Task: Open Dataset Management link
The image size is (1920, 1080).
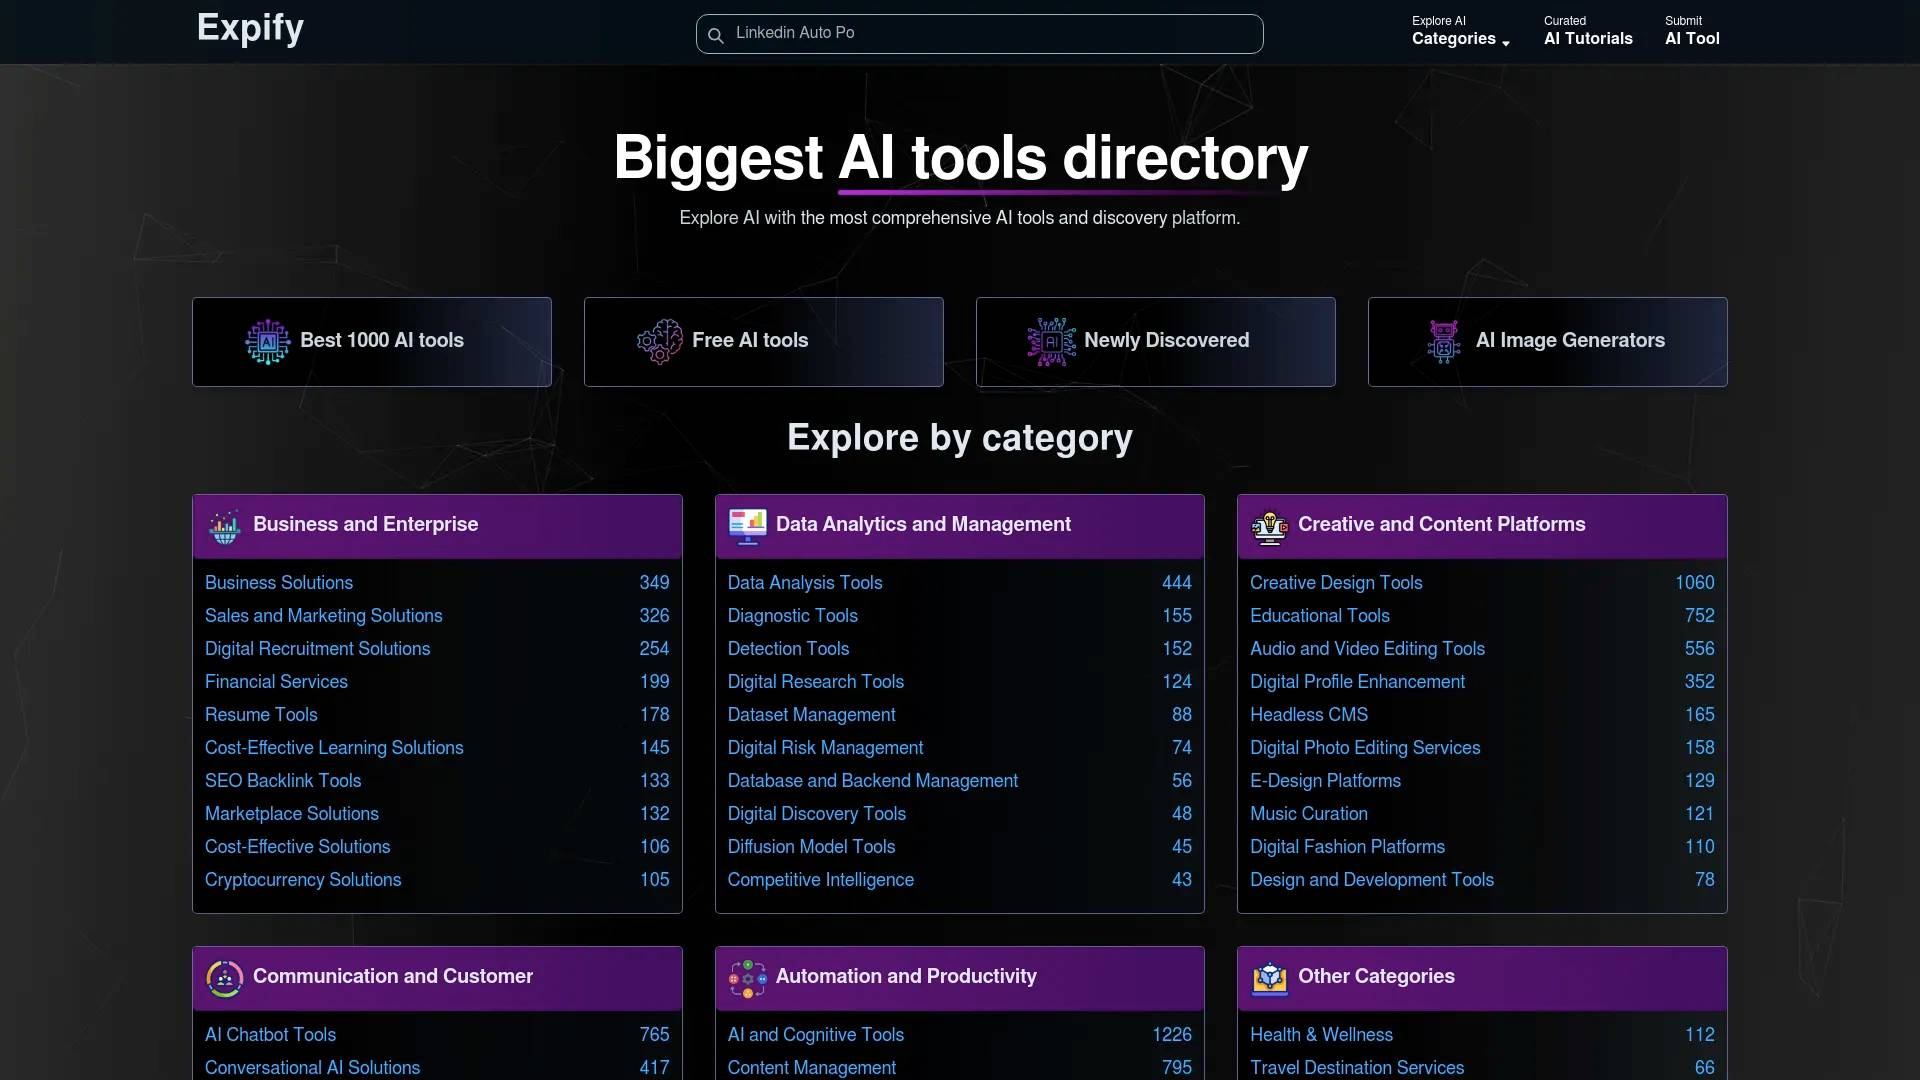Action: point(811,714)
